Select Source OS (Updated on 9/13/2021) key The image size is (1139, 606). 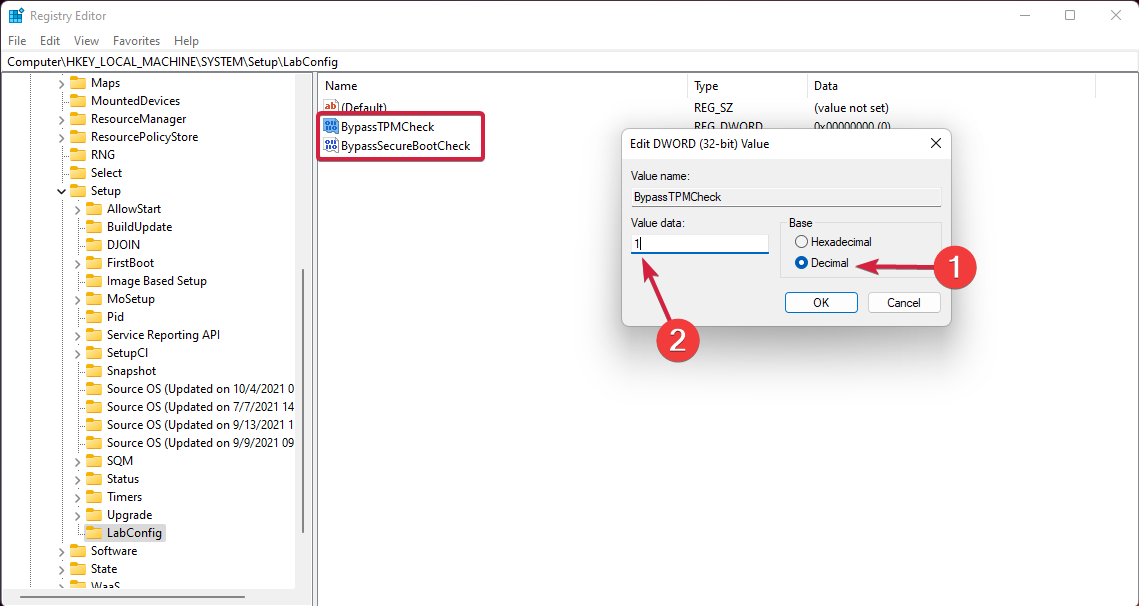pos(200,425)
